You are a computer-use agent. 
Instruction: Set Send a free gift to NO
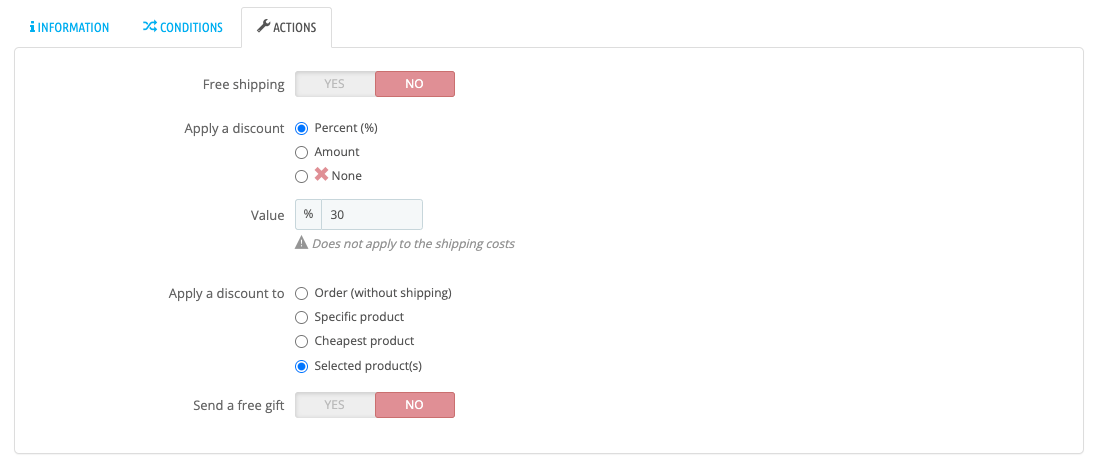414,405
